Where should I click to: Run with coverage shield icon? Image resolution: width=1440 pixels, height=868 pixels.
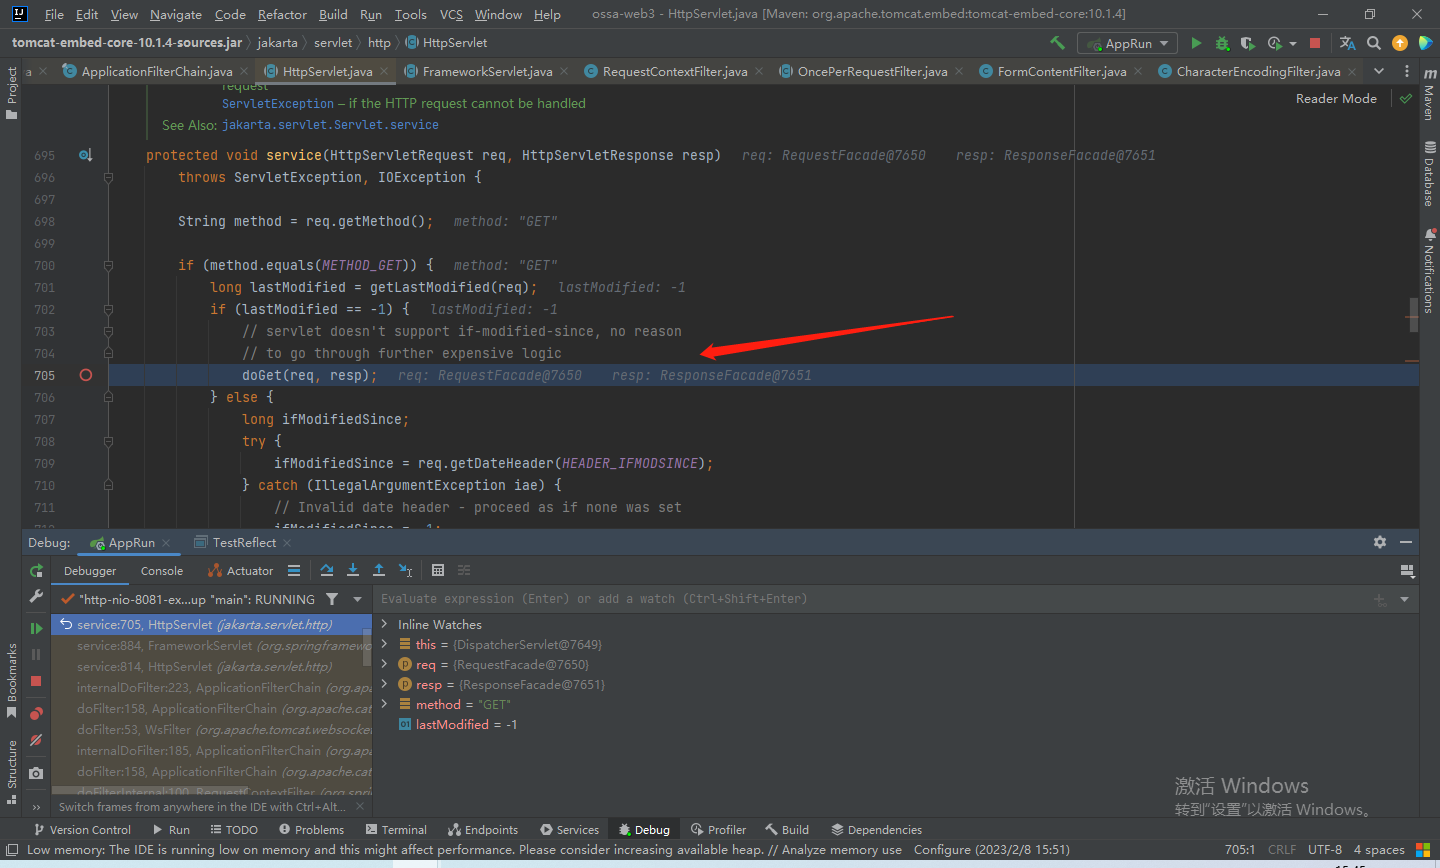click(x=1247, y=43)
